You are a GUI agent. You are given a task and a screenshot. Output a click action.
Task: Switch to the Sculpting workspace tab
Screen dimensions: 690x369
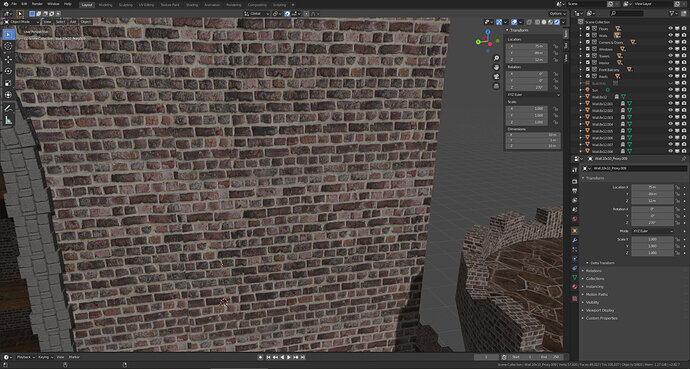tap(126, 4)
